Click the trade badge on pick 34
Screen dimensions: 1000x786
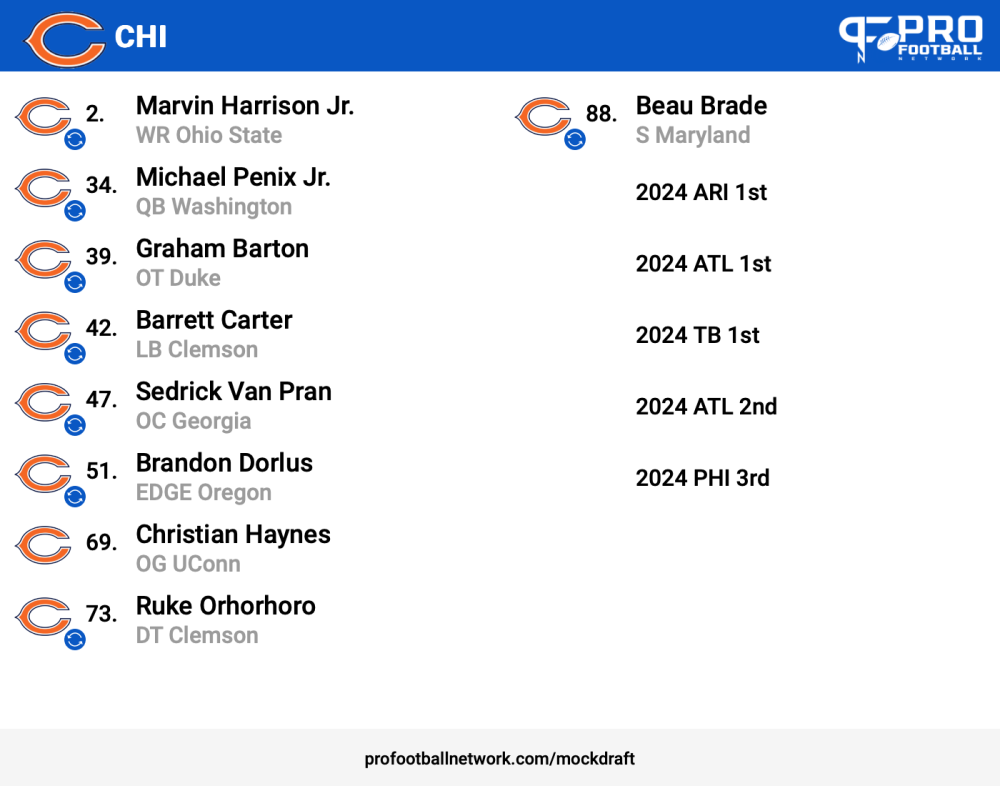pyautogui.click(x=75, y=211)
